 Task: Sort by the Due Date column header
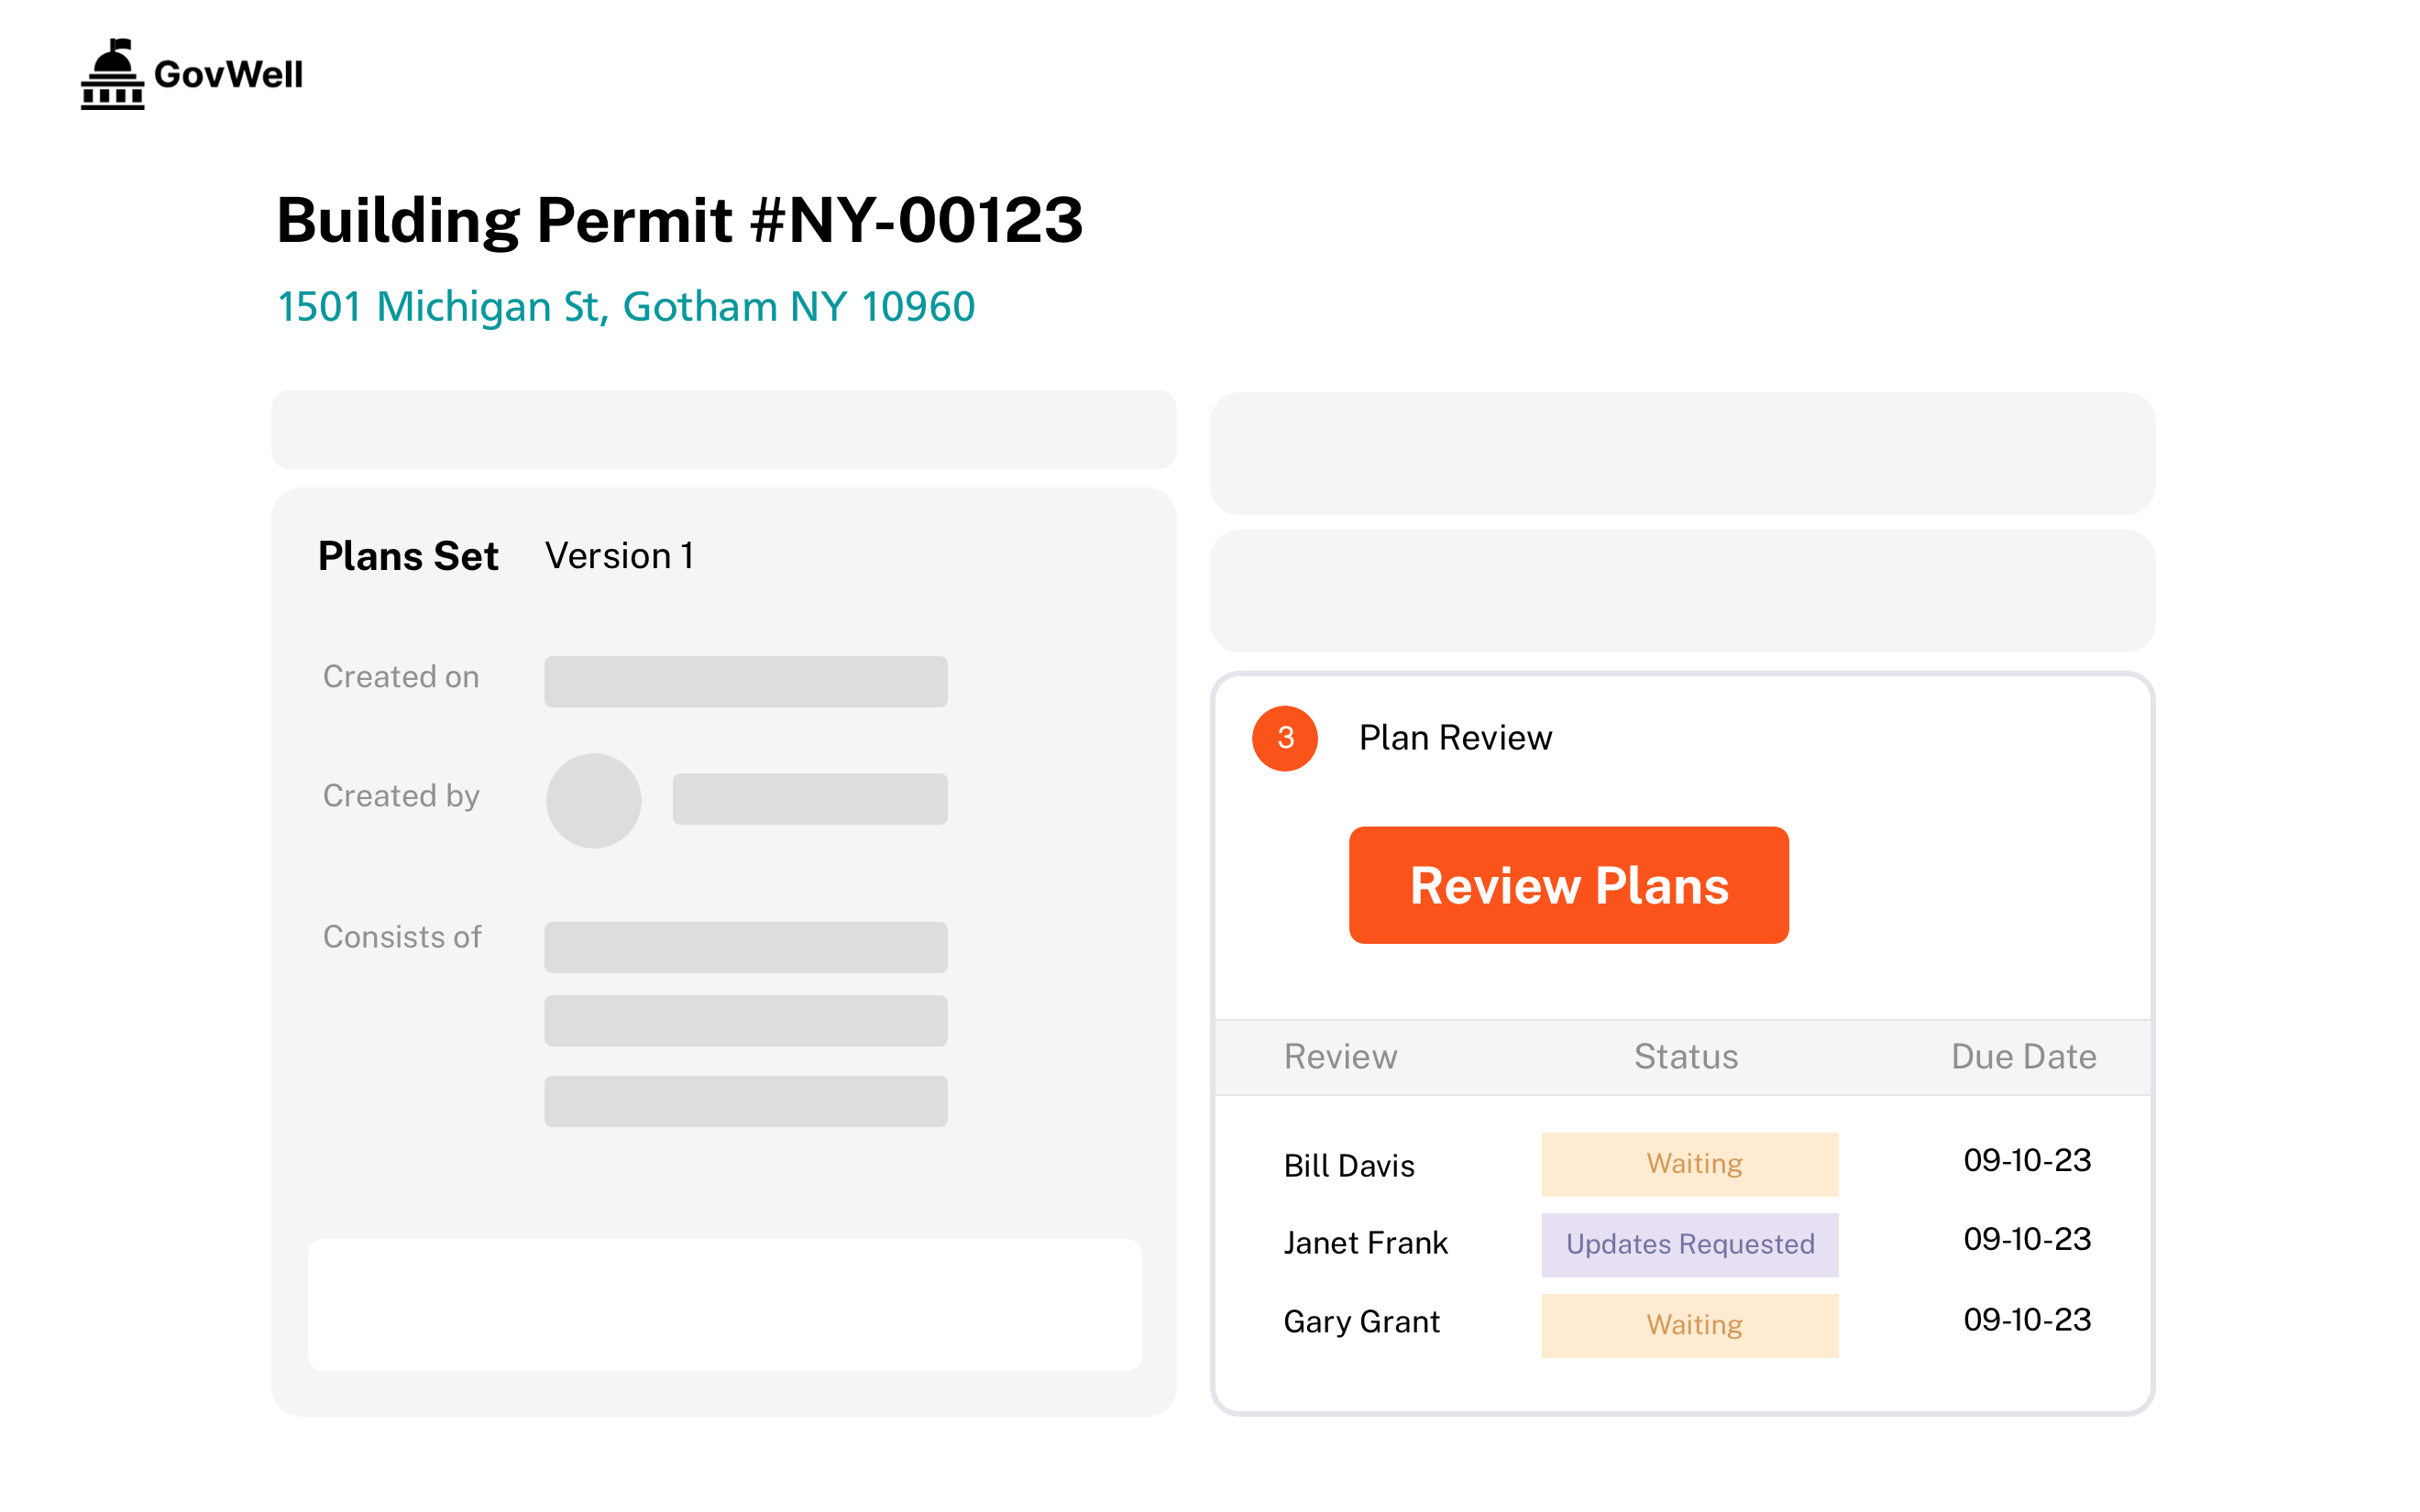point(2022,1057)
